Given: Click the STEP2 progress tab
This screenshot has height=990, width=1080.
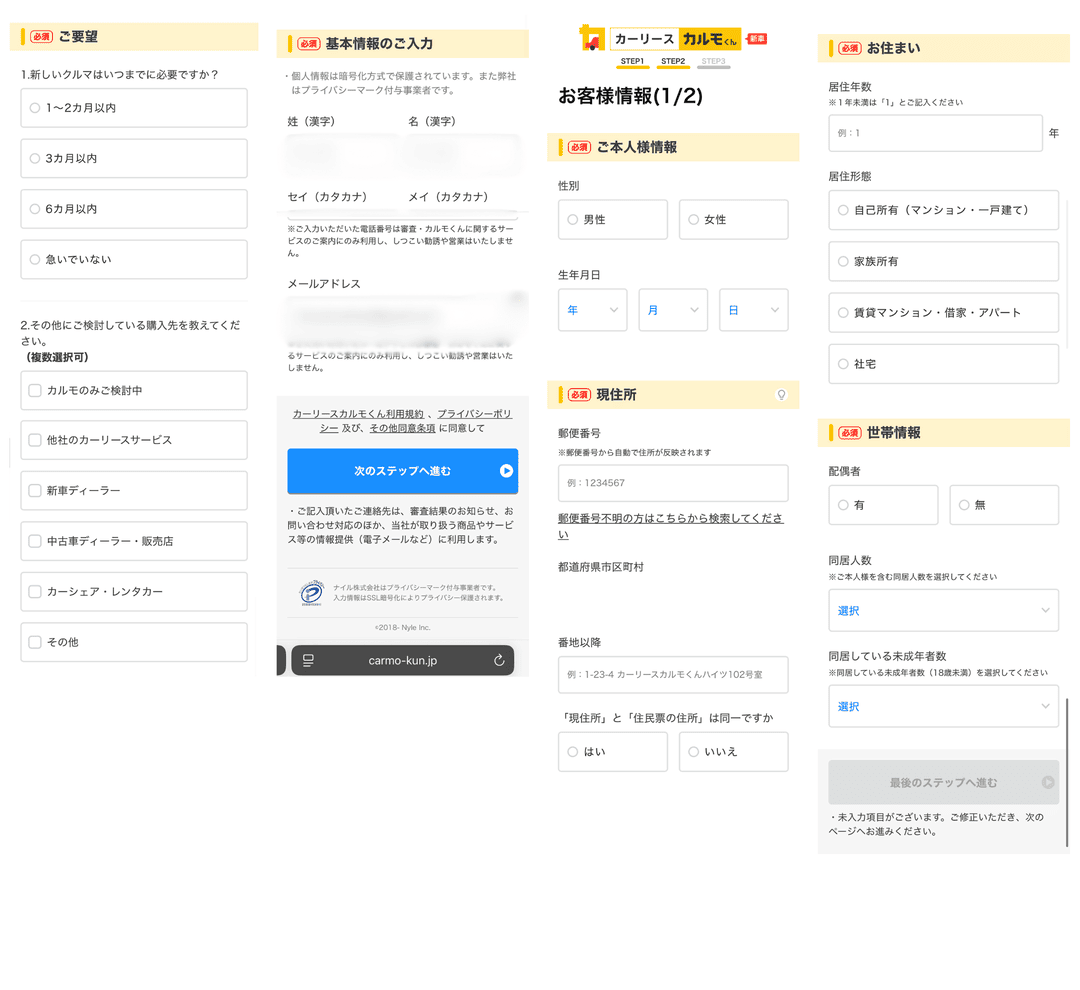Looking at the screenshot, I should click(673, 62).
